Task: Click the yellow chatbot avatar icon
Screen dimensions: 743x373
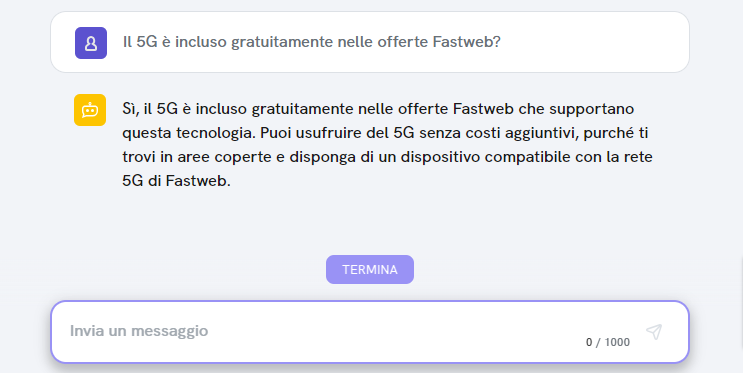Action: [x=90, y=110]
